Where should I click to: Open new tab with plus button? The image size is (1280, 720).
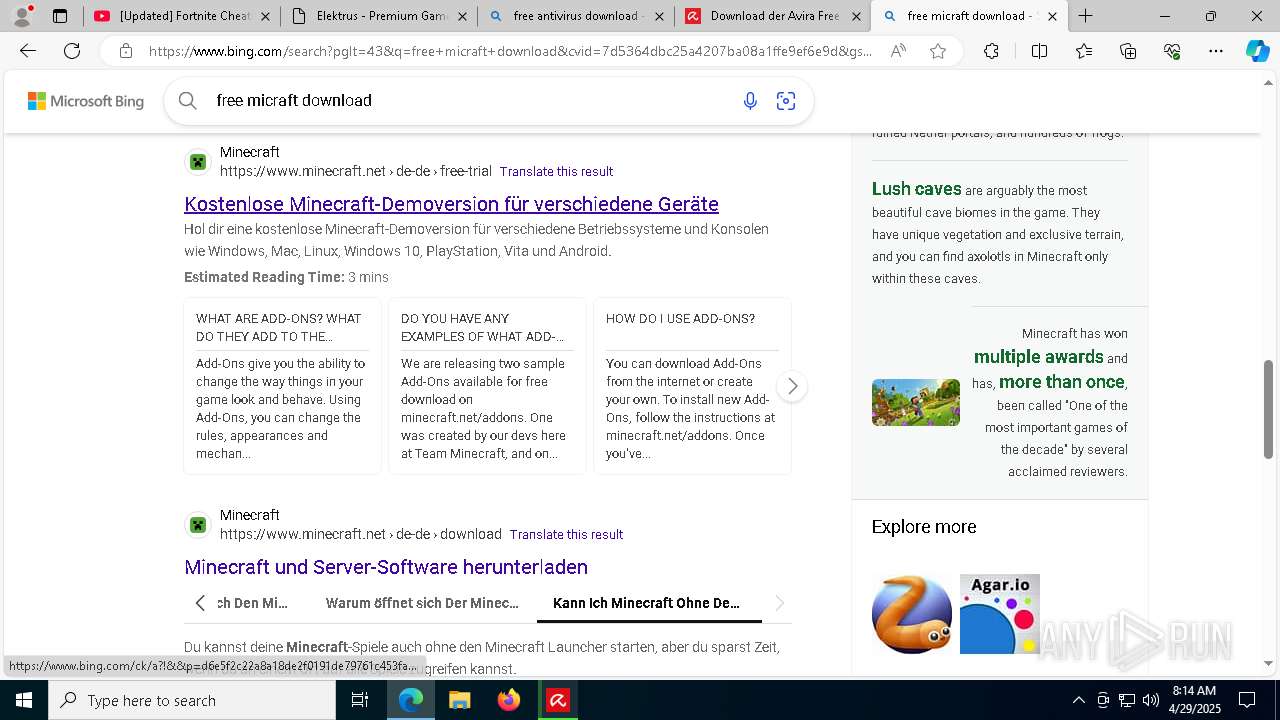pyautogui.click(x=1085, y=16)
